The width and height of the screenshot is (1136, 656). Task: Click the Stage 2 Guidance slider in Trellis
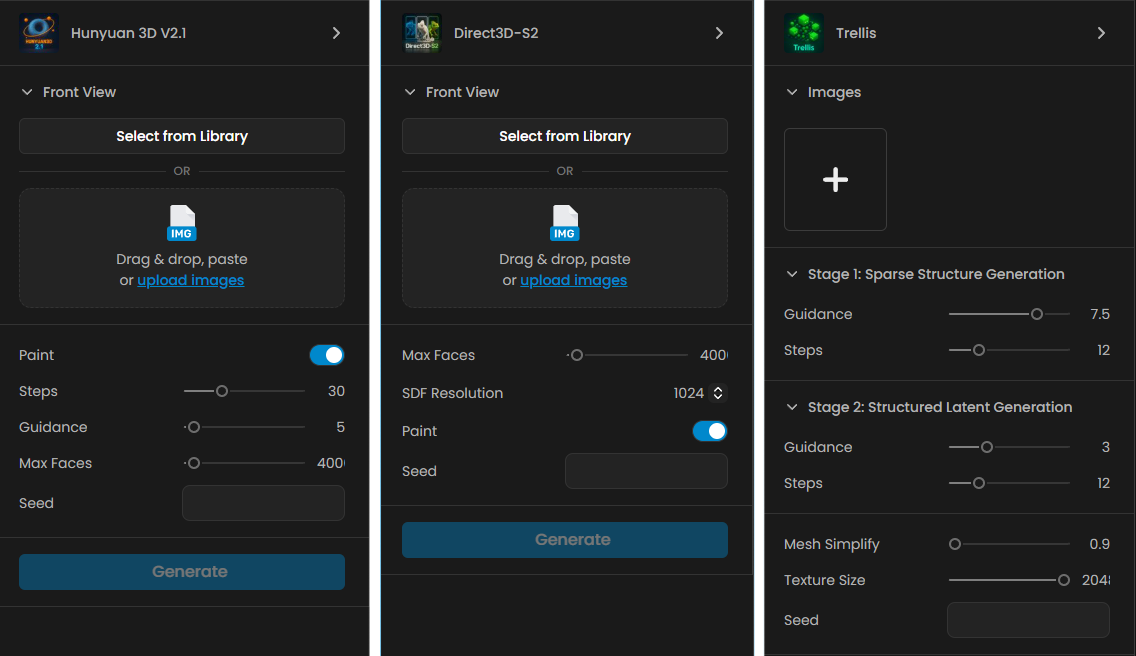point(1009,447)
